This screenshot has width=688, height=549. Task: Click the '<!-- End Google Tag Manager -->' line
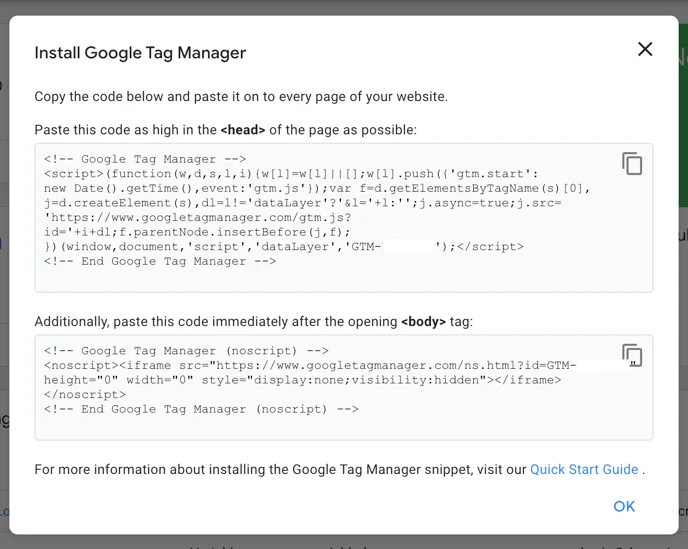[x=160, y=262]
